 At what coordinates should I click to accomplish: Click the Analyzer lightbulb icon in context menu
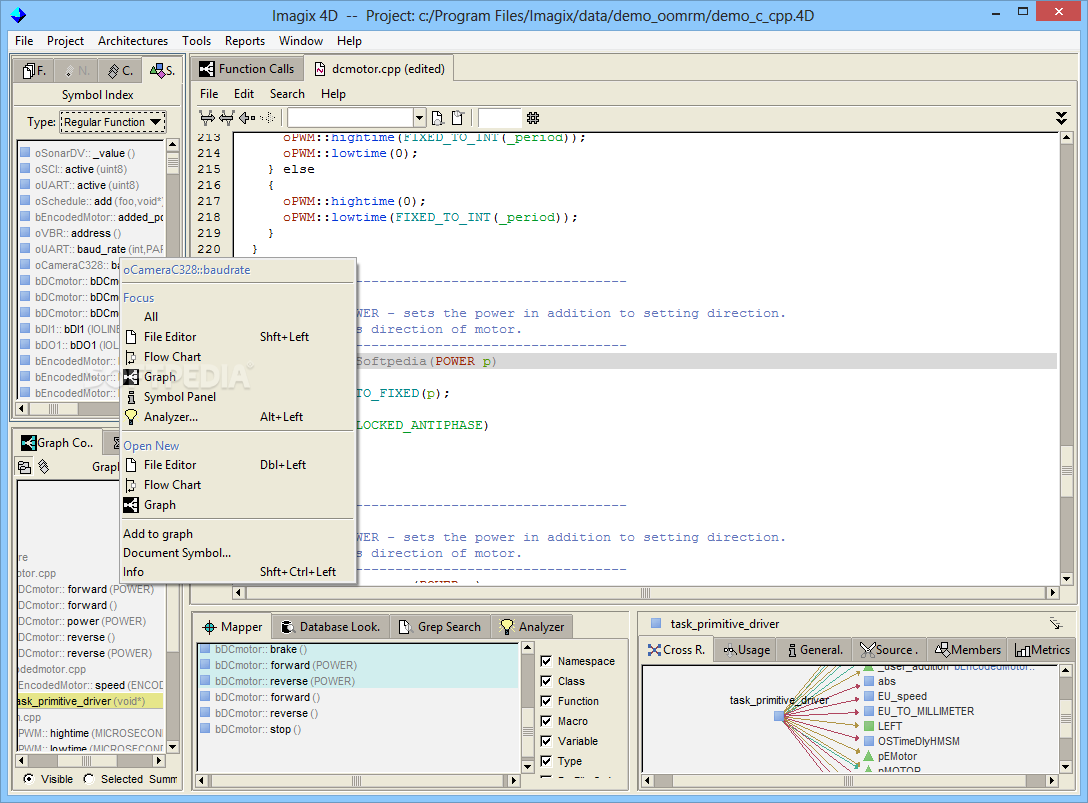130,416
